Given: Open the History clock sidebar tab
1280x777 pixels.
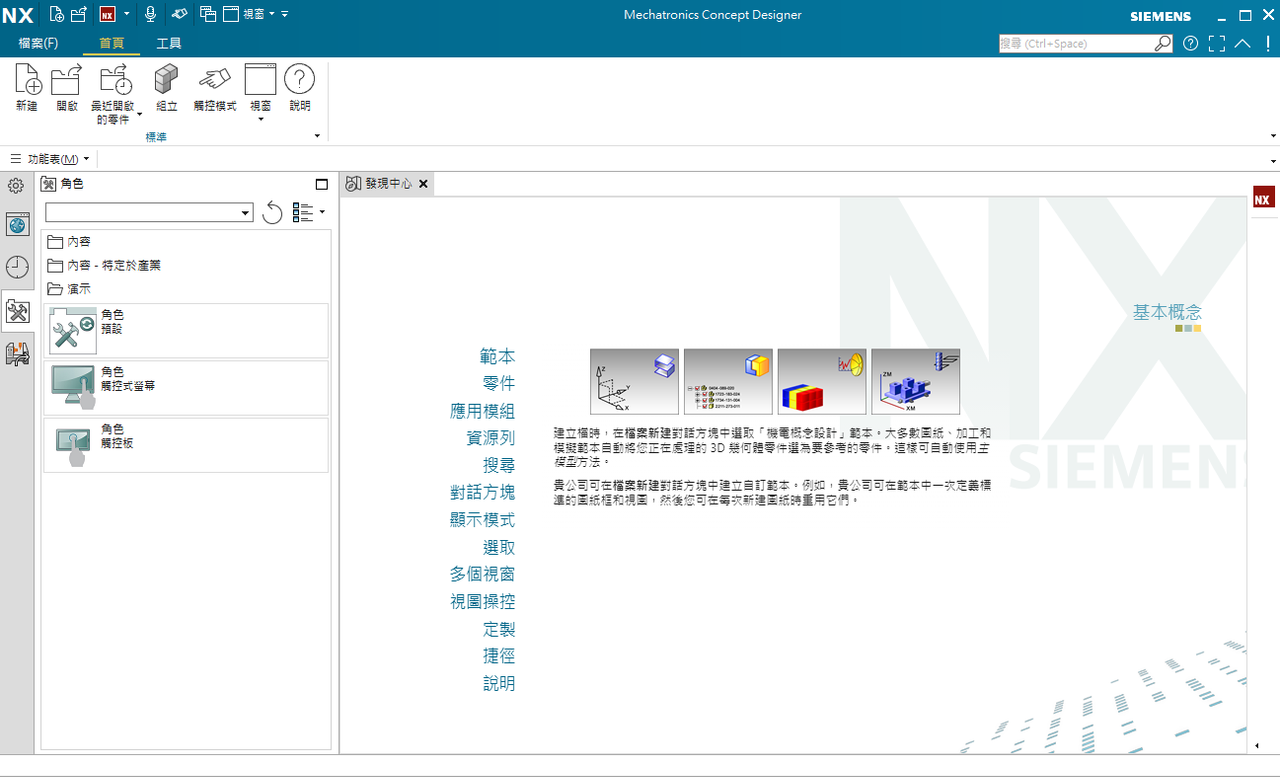Looking at the screenshot, I should (18, 267).
